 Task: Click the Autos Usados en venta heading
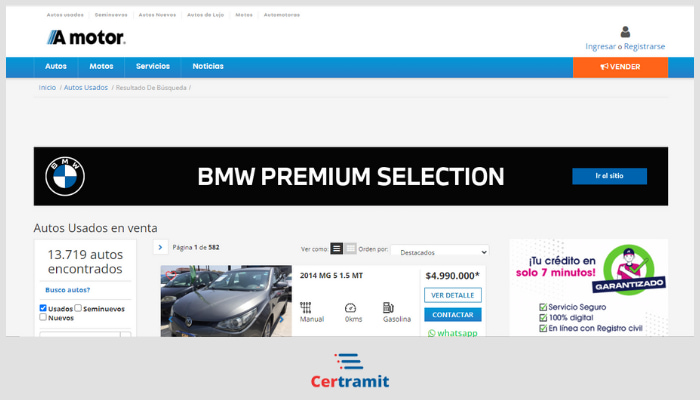(96, 228)
